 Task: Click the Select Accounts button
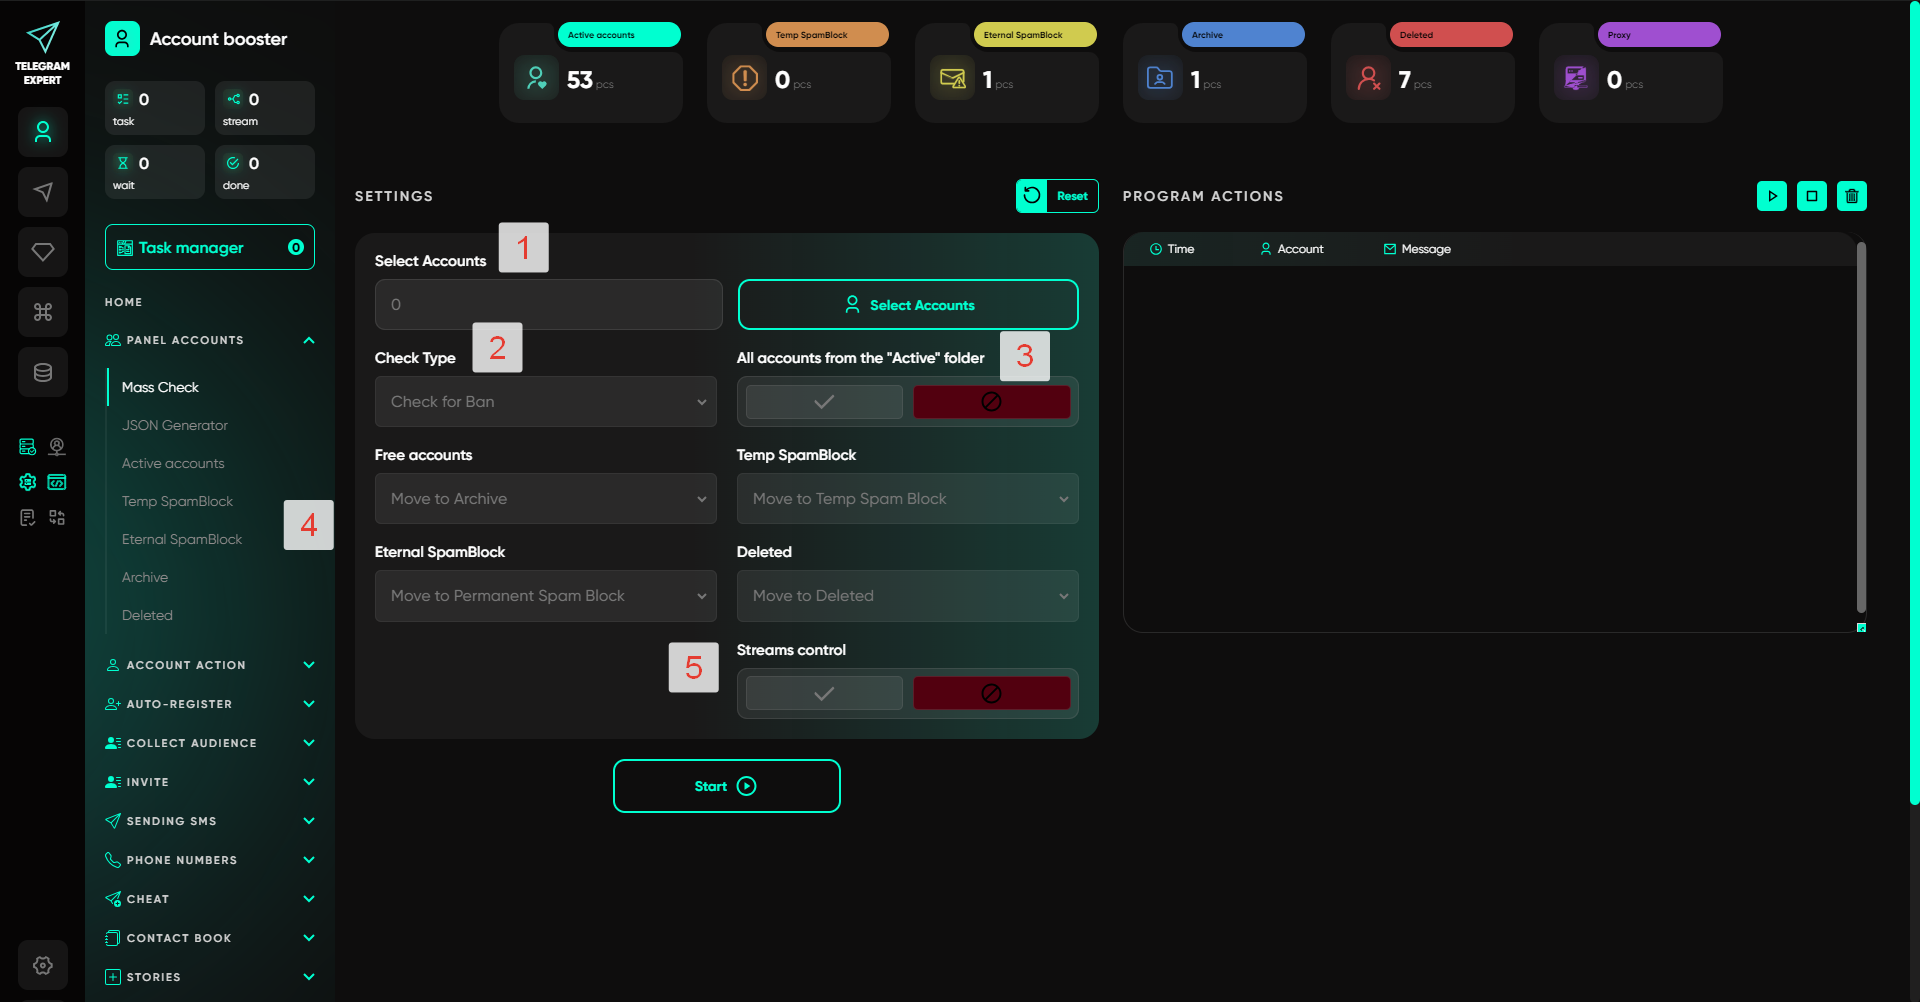(x=908, y=305)
